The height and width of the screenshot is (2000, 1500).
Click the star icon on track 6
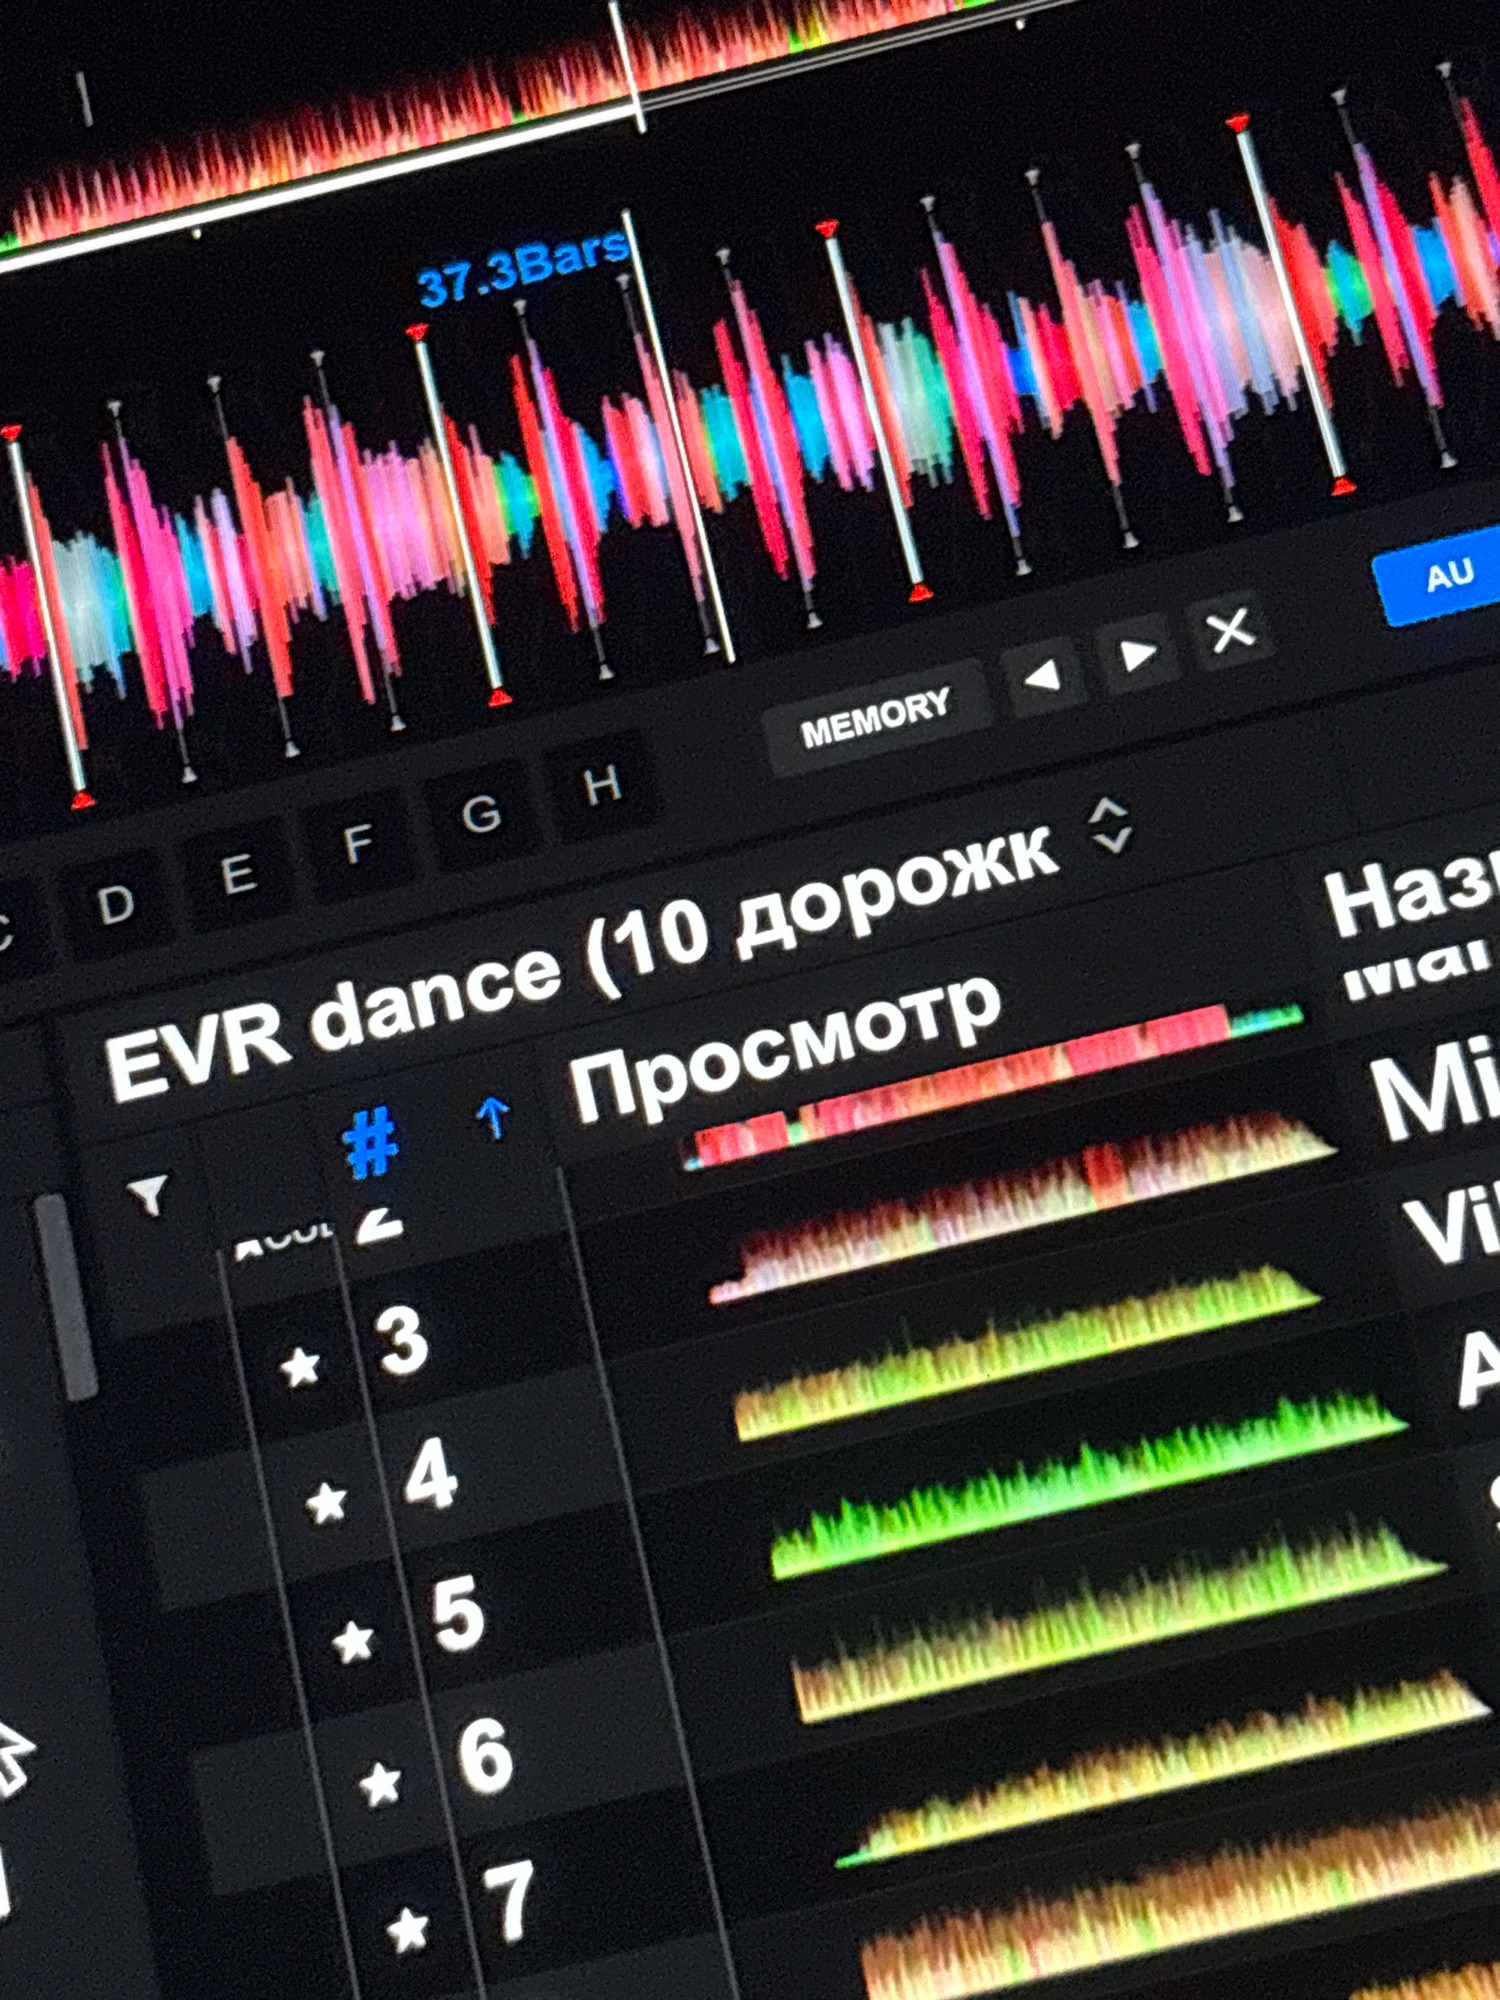click(x=380, y=1784)
